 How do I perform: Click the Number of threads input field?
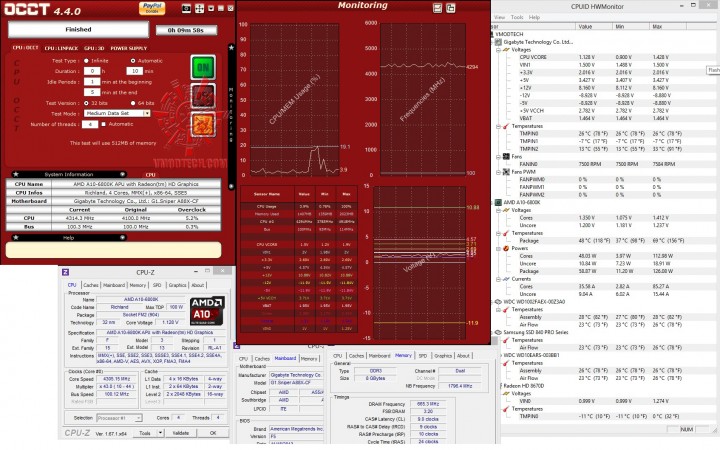(x=90, y=124)
